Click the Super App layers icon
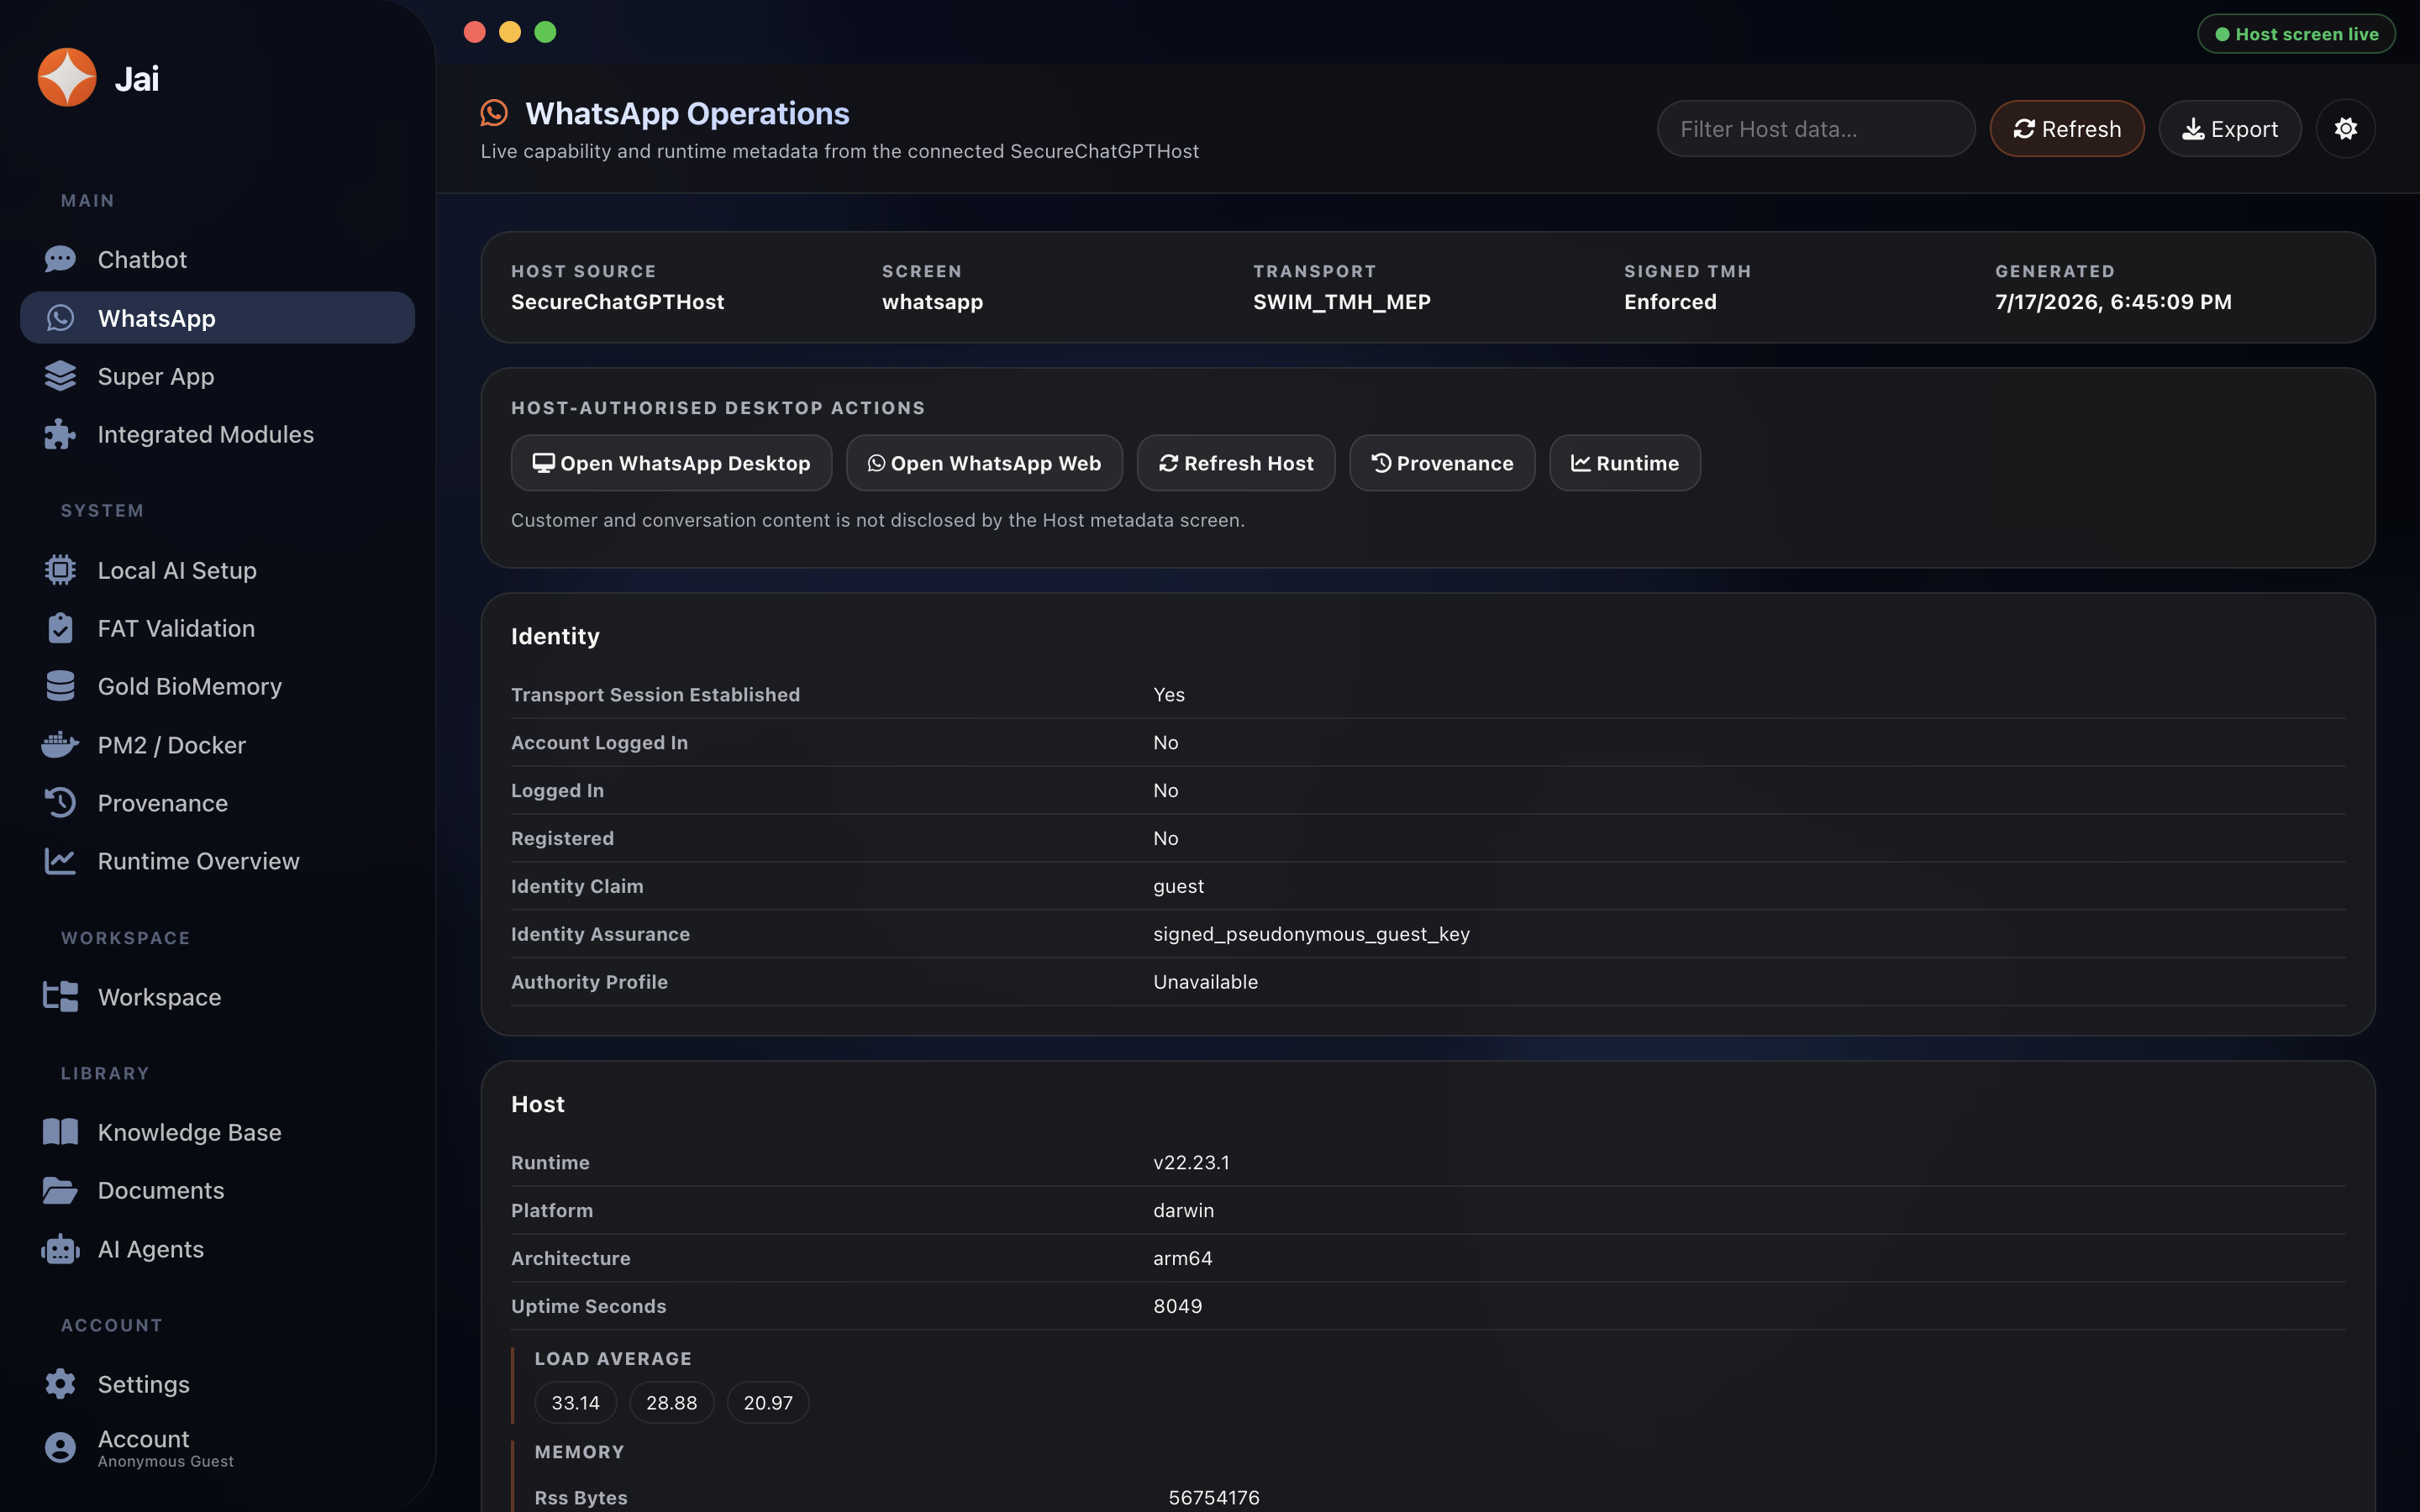Viewport: 2420px width, 1512px height. [60, 376]
